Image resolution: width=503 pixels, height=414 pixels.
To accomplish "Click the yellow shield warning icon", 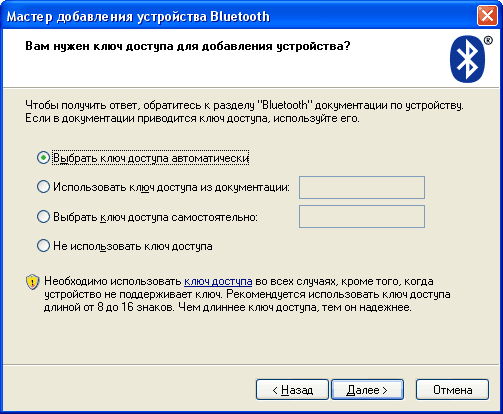I will tap(32, 282).
